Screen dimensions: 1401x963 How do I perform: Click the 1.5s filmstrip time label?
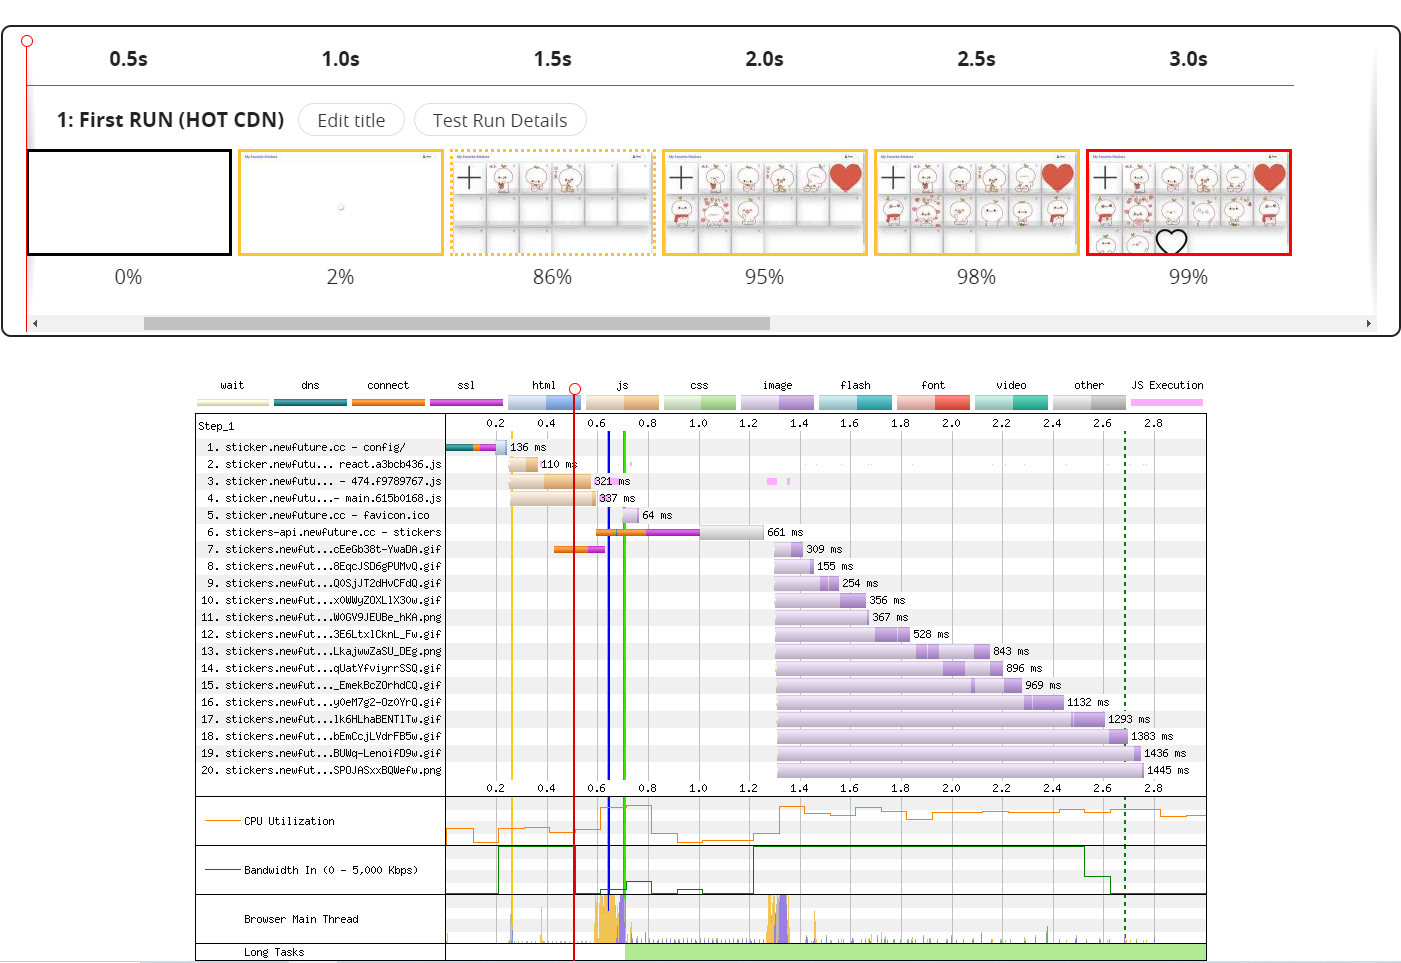(553, 59)
